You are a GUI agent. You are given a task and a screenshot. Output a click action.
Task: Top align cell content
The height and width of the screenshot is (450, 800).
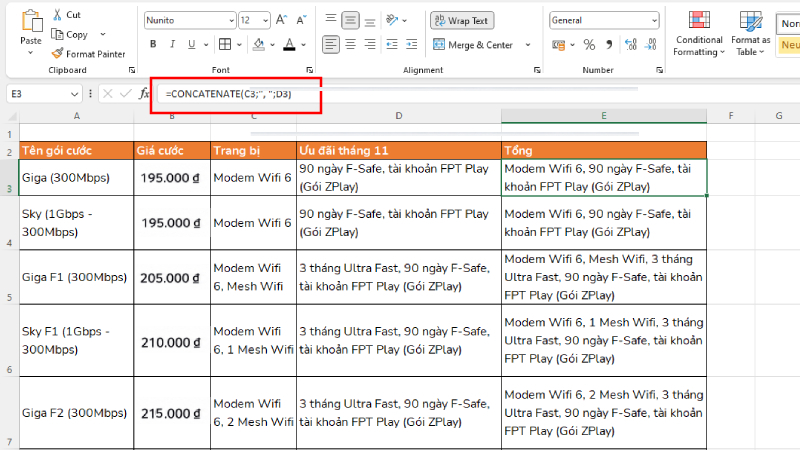click(x=331, y=20)
